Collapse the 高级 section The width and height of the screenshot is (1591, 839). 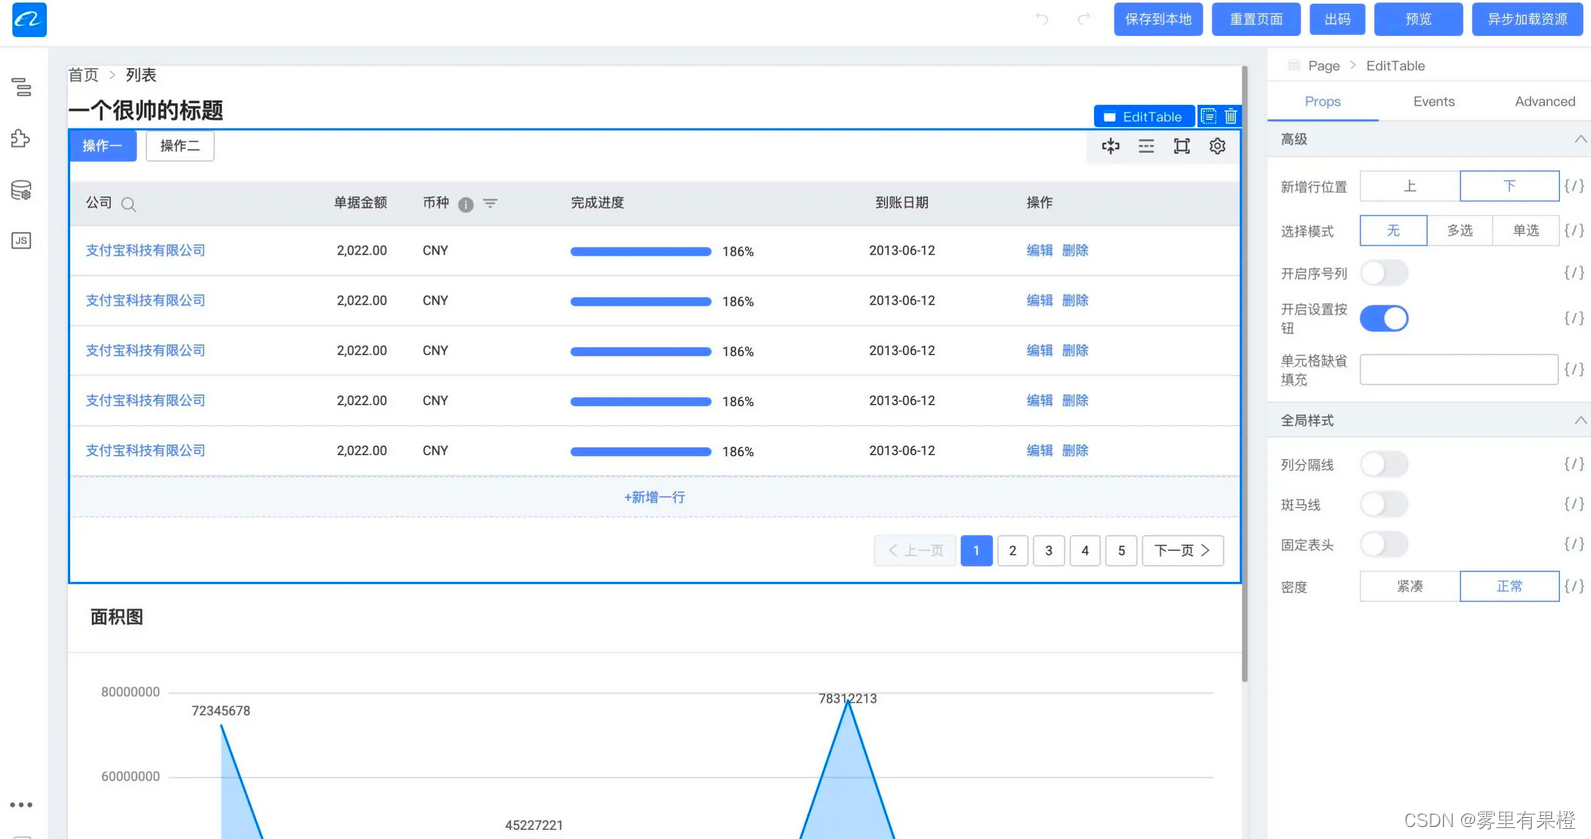[x=1580, y=139]
